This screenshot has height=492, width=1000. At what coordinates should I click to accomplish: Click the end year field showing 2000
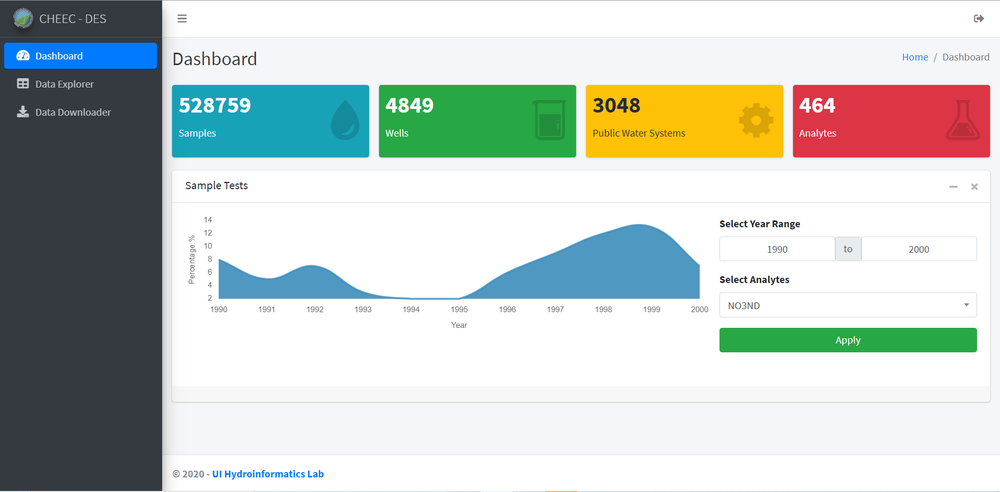click(918, 249)
